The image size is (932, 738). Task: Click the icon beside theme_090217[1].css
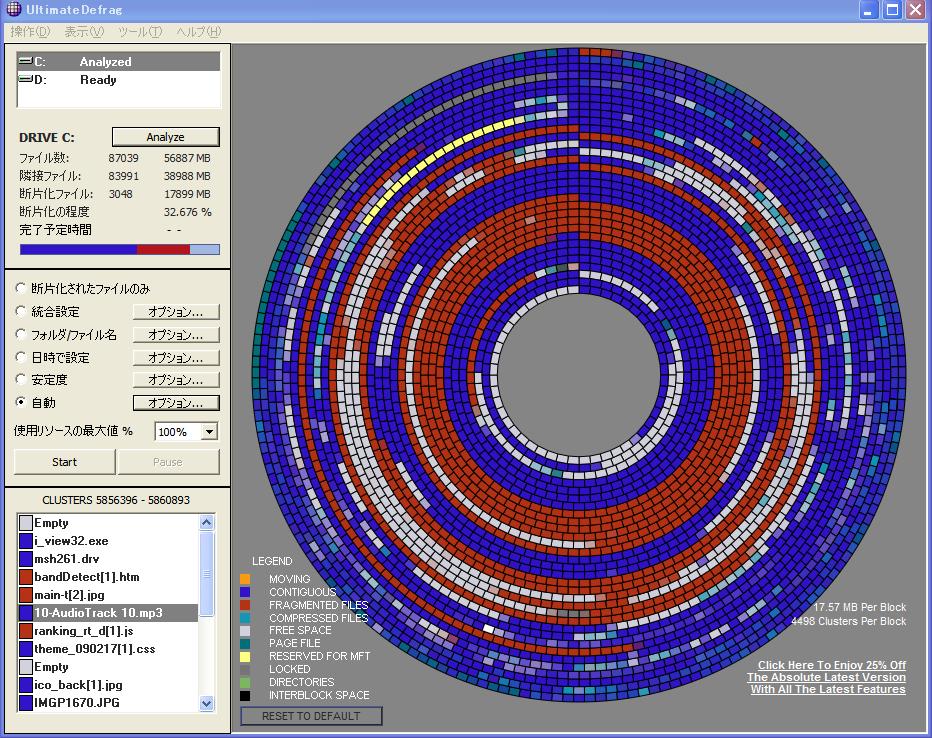point(26,649)
